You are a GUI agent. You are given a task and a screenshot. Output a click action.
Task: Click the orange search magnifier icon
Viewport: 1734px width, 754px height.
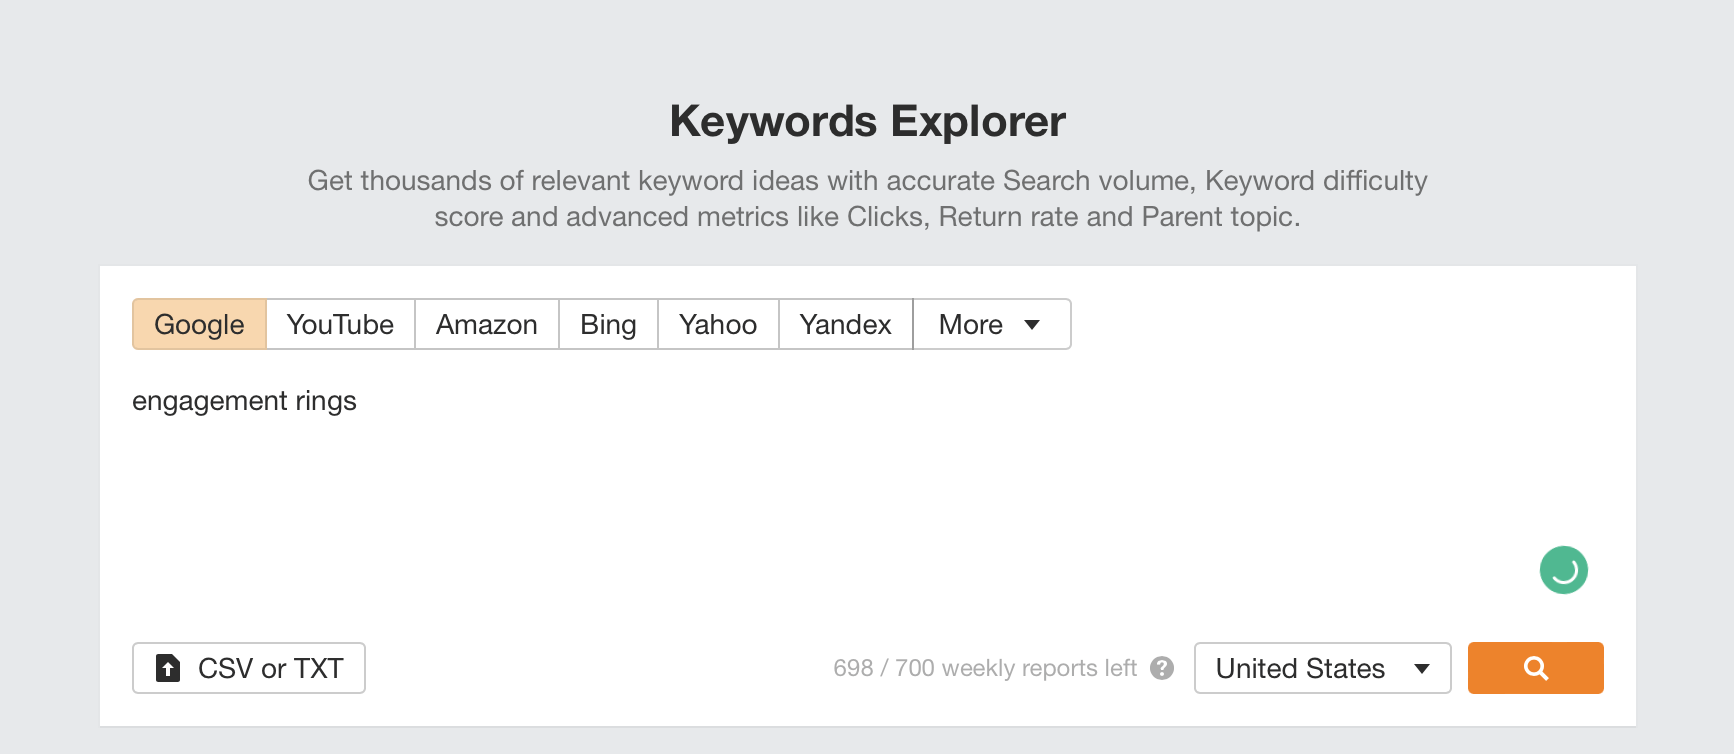pyautogui.click(x=1535, y=668)
